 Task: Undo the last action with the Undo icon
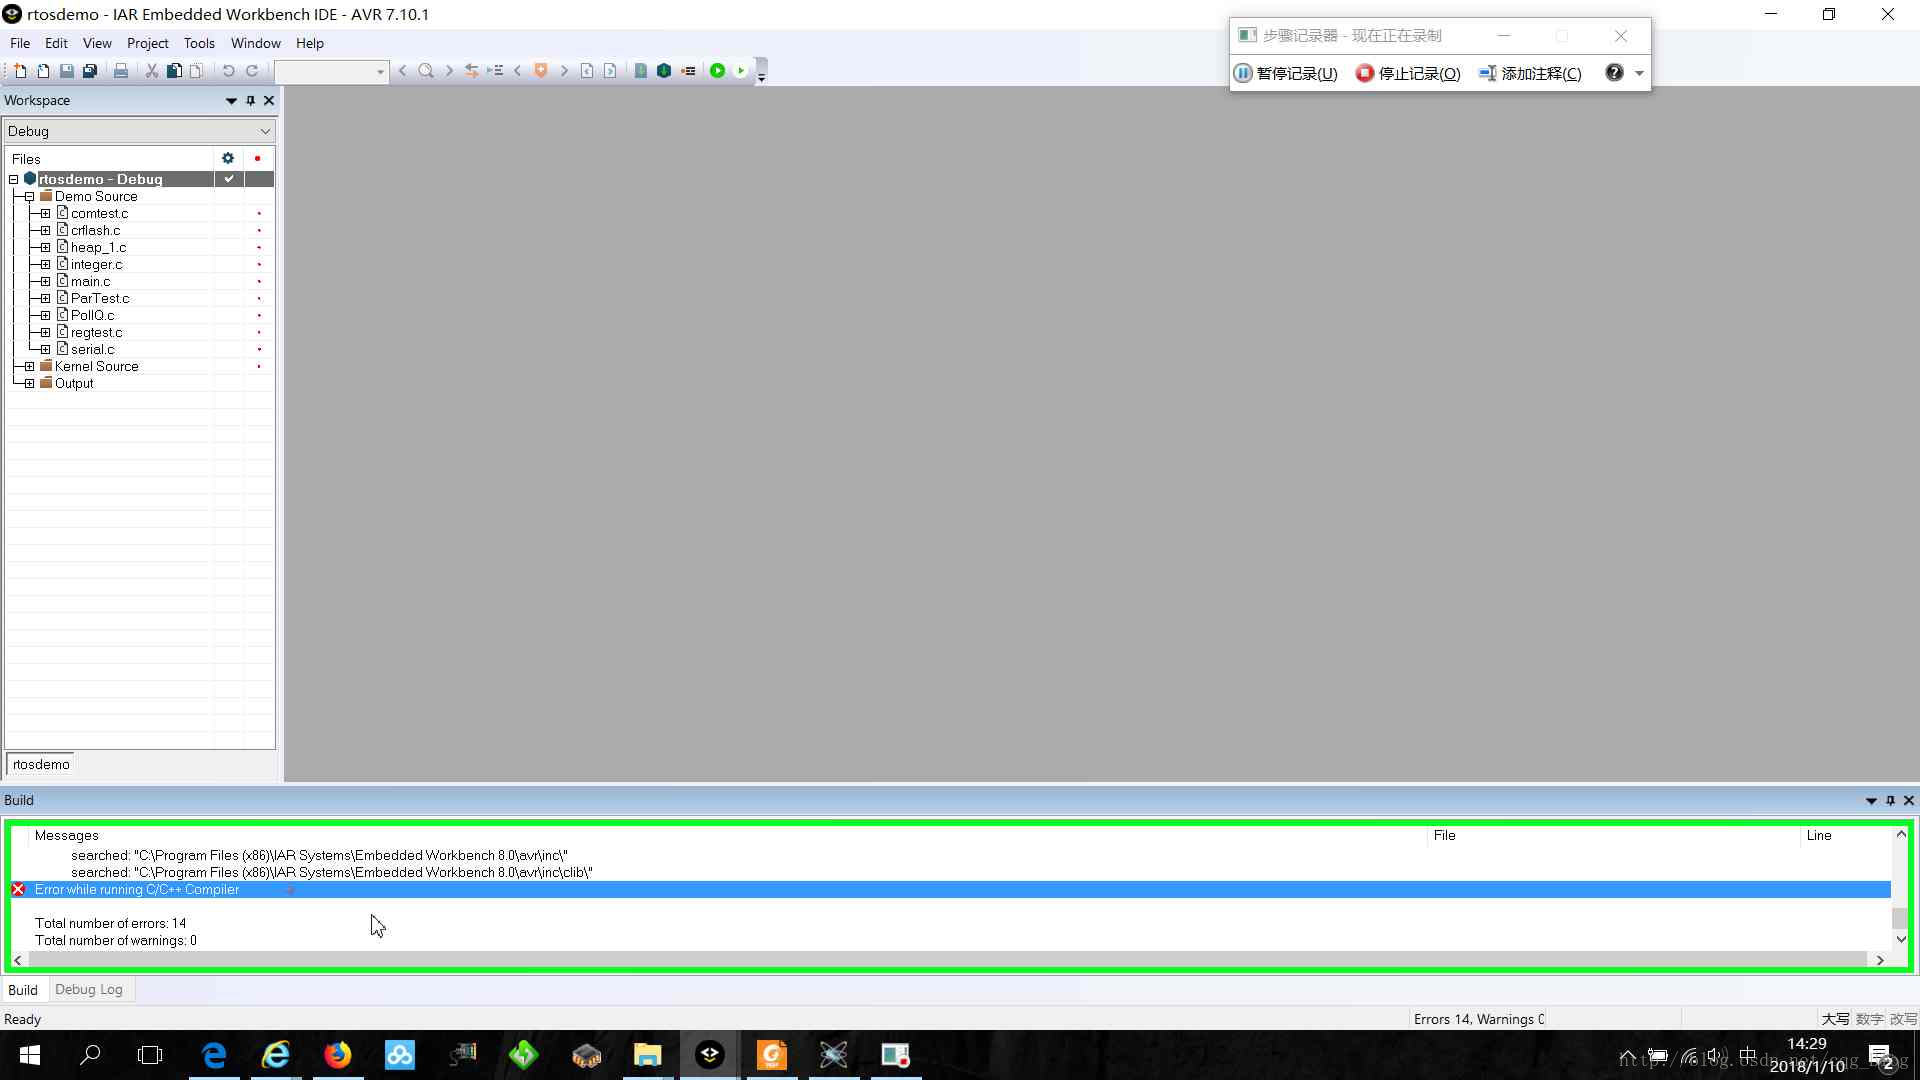click(228, 71)
